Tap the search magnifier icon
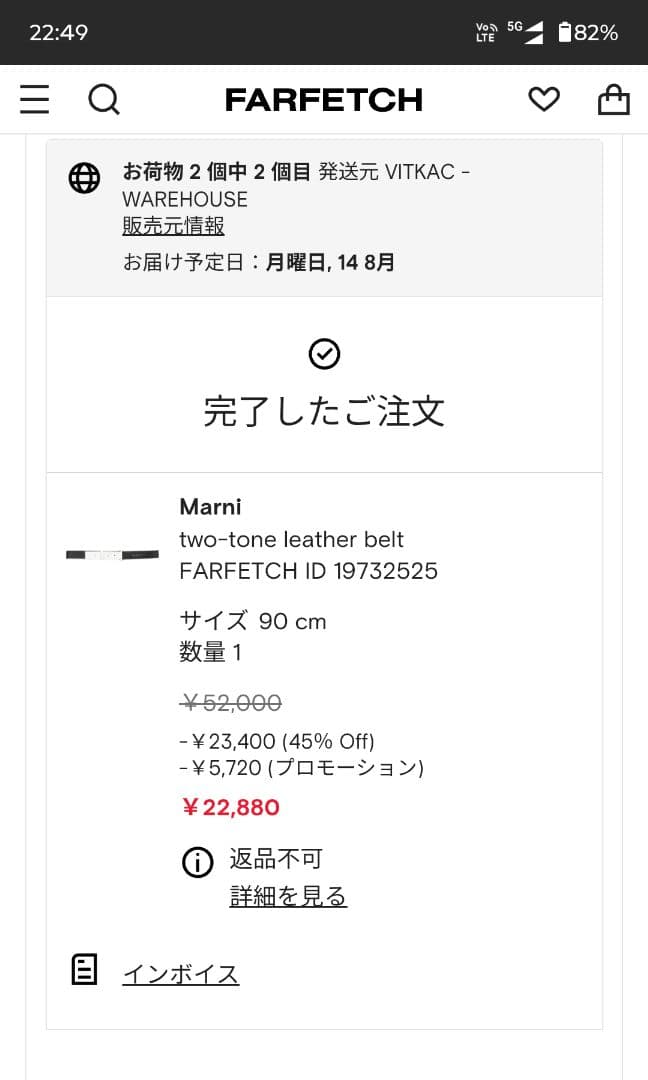The height and width of the screenshot is (1080, 648). click(x=104, y=99)
